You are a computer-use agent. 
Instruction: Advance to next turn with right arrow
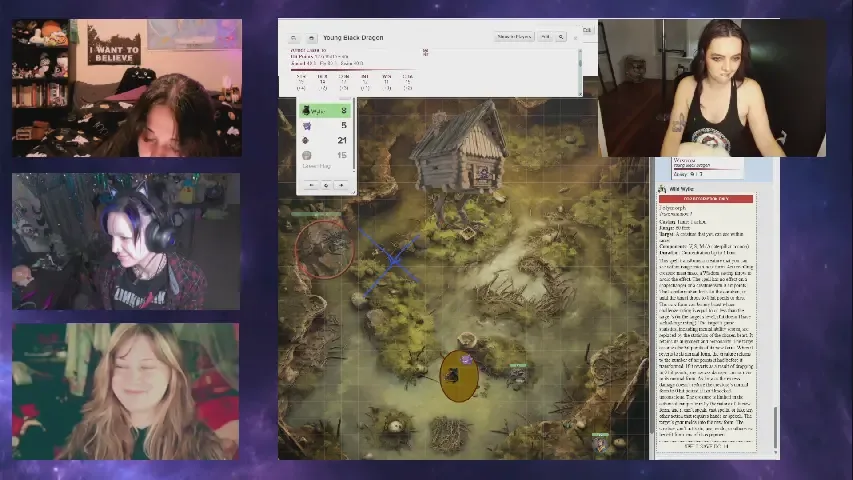[x=341, y=185]
